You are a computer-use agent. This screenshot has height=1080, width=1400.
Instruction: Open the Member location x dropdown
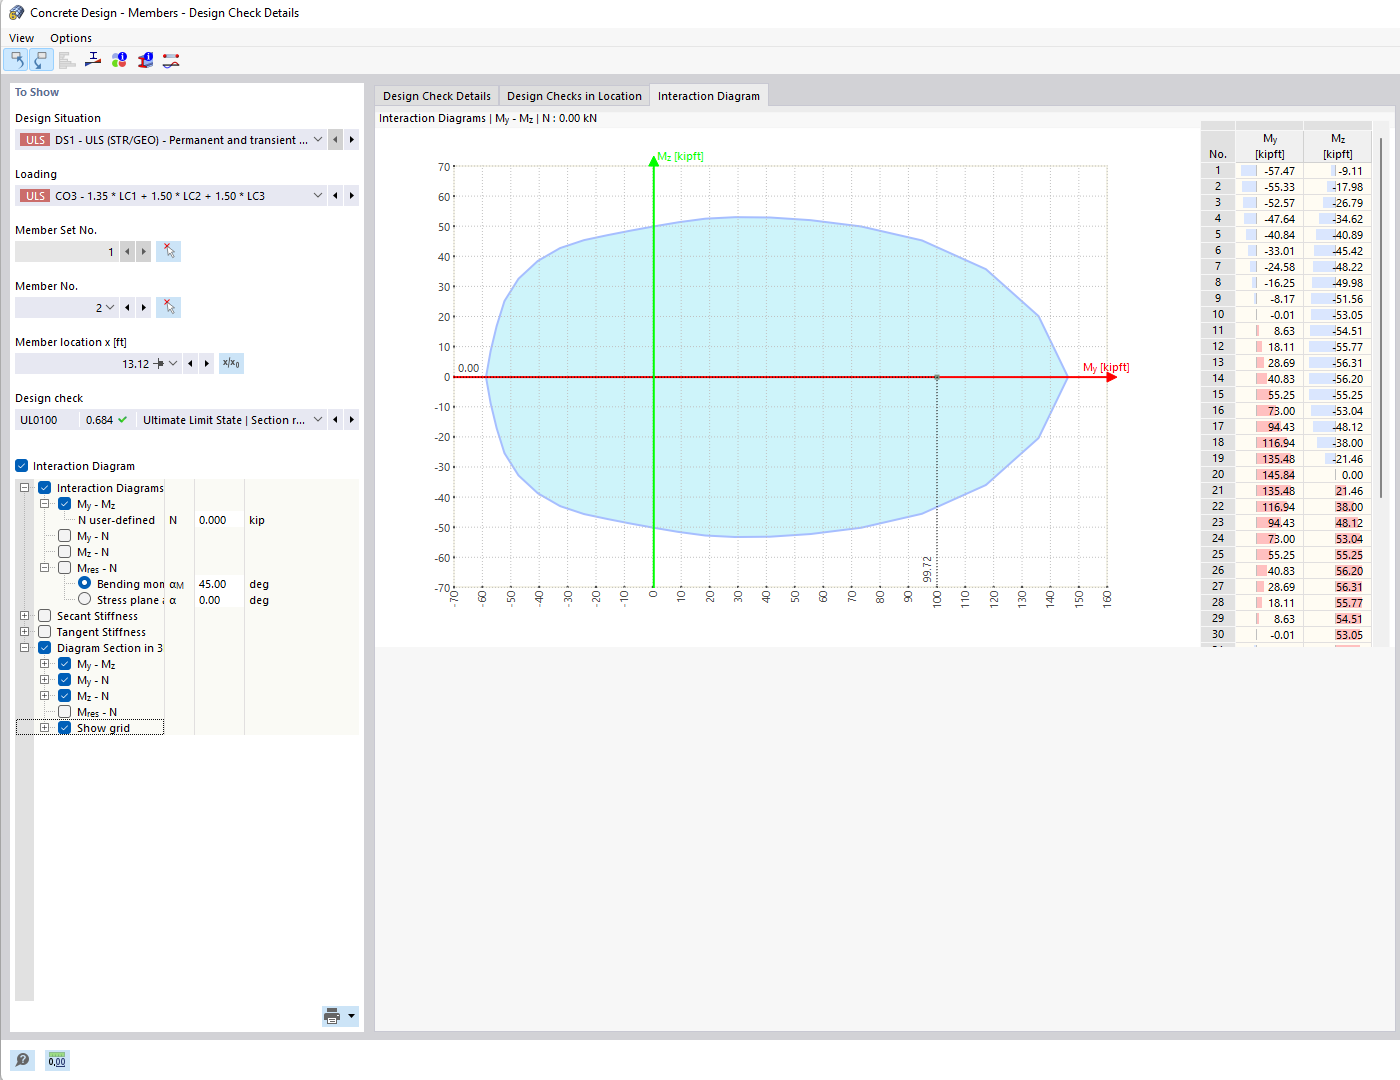173,363
